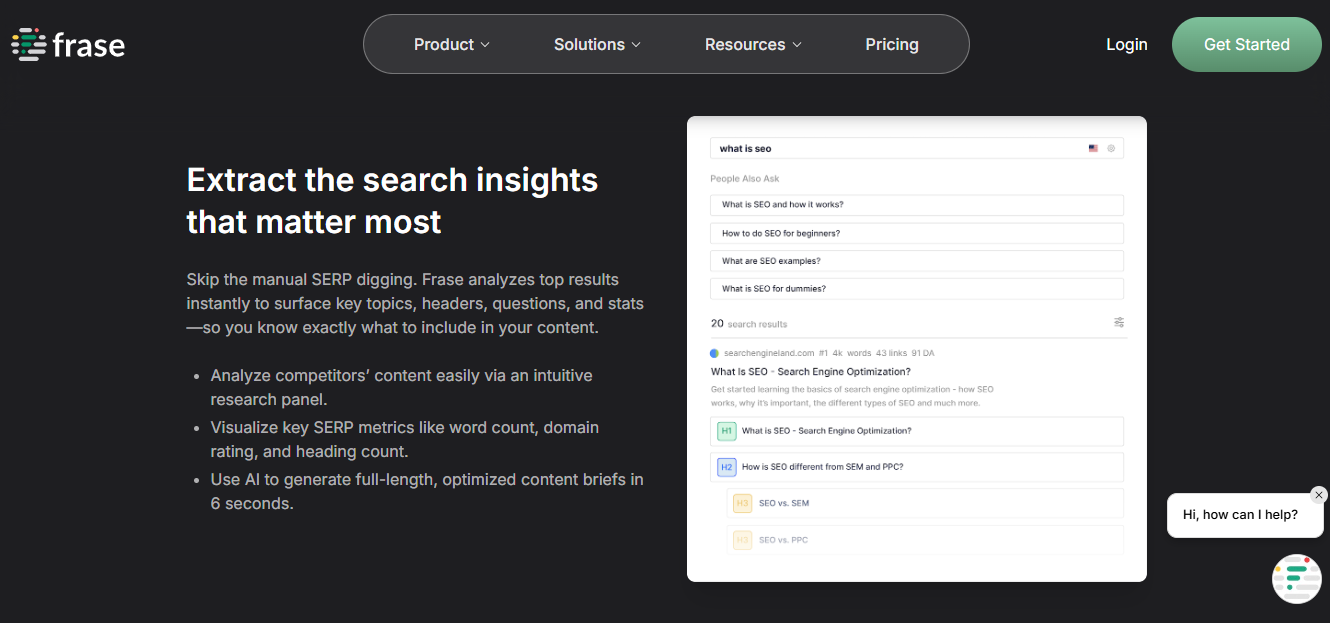This screenshot has width=1330, height=623.
Task: Click the US flag icon in search box
Action: 1093,149
